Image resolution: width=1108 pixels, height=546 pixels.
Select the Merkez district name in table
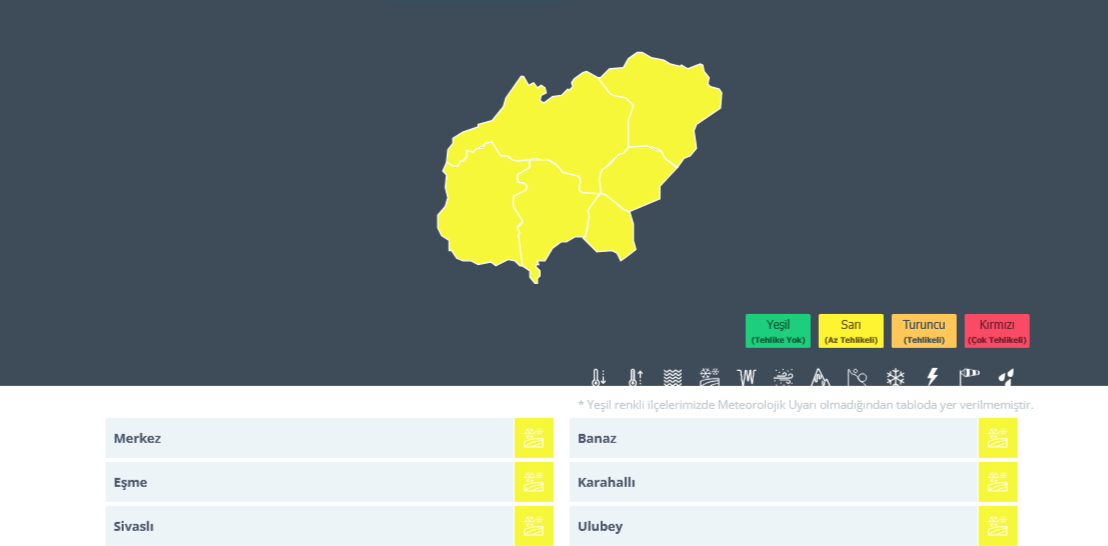coord(137,438)
